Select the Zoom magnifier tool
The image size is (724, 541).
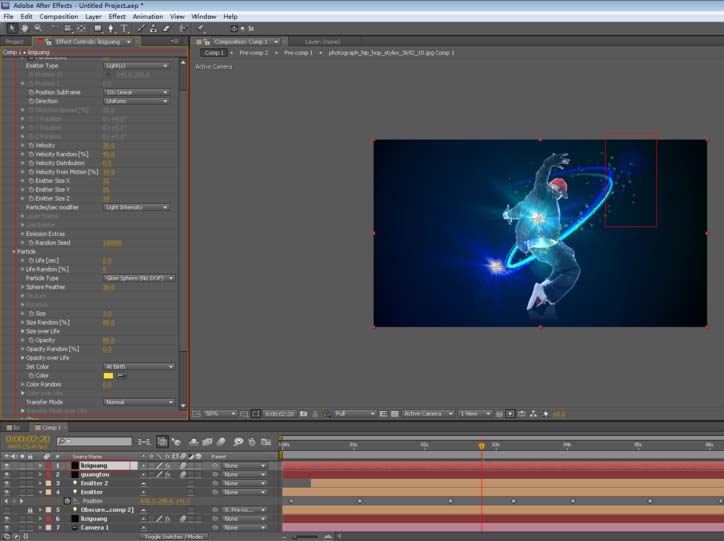point(38,29)
